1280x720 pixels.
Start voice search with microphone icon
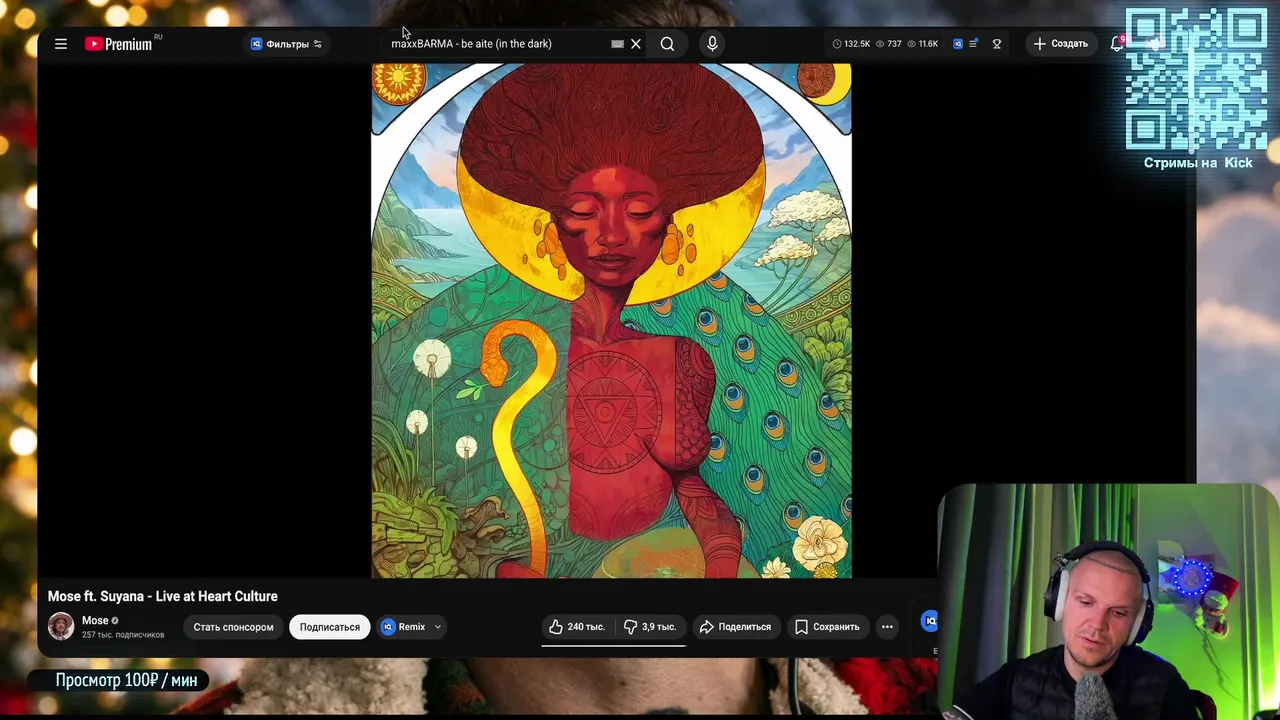[x=712, y=44]
